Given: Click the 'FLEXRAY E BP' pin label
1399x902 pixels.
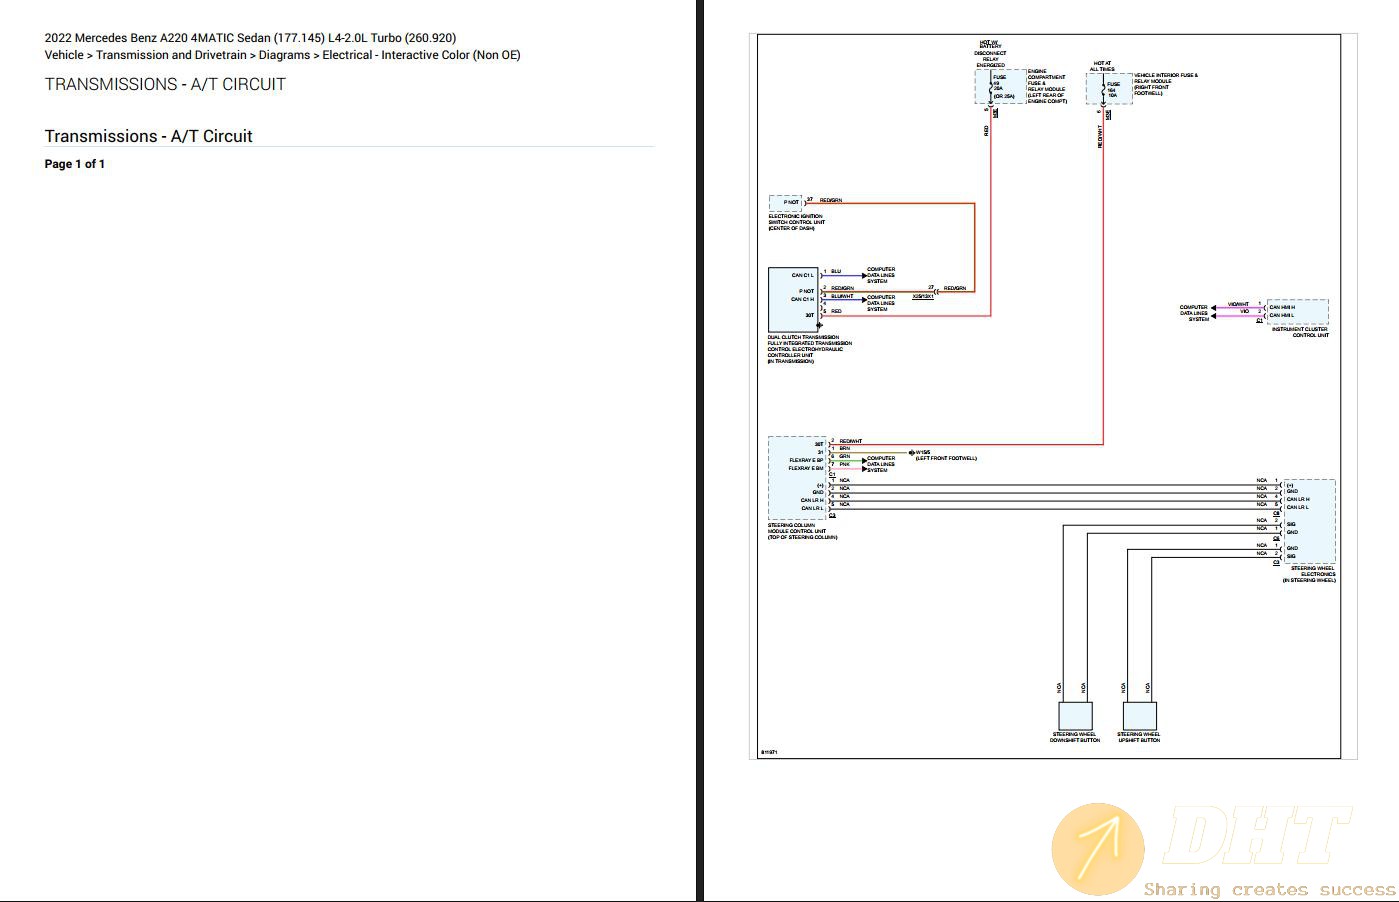Looking at the screenshot, I should (806, 460).
